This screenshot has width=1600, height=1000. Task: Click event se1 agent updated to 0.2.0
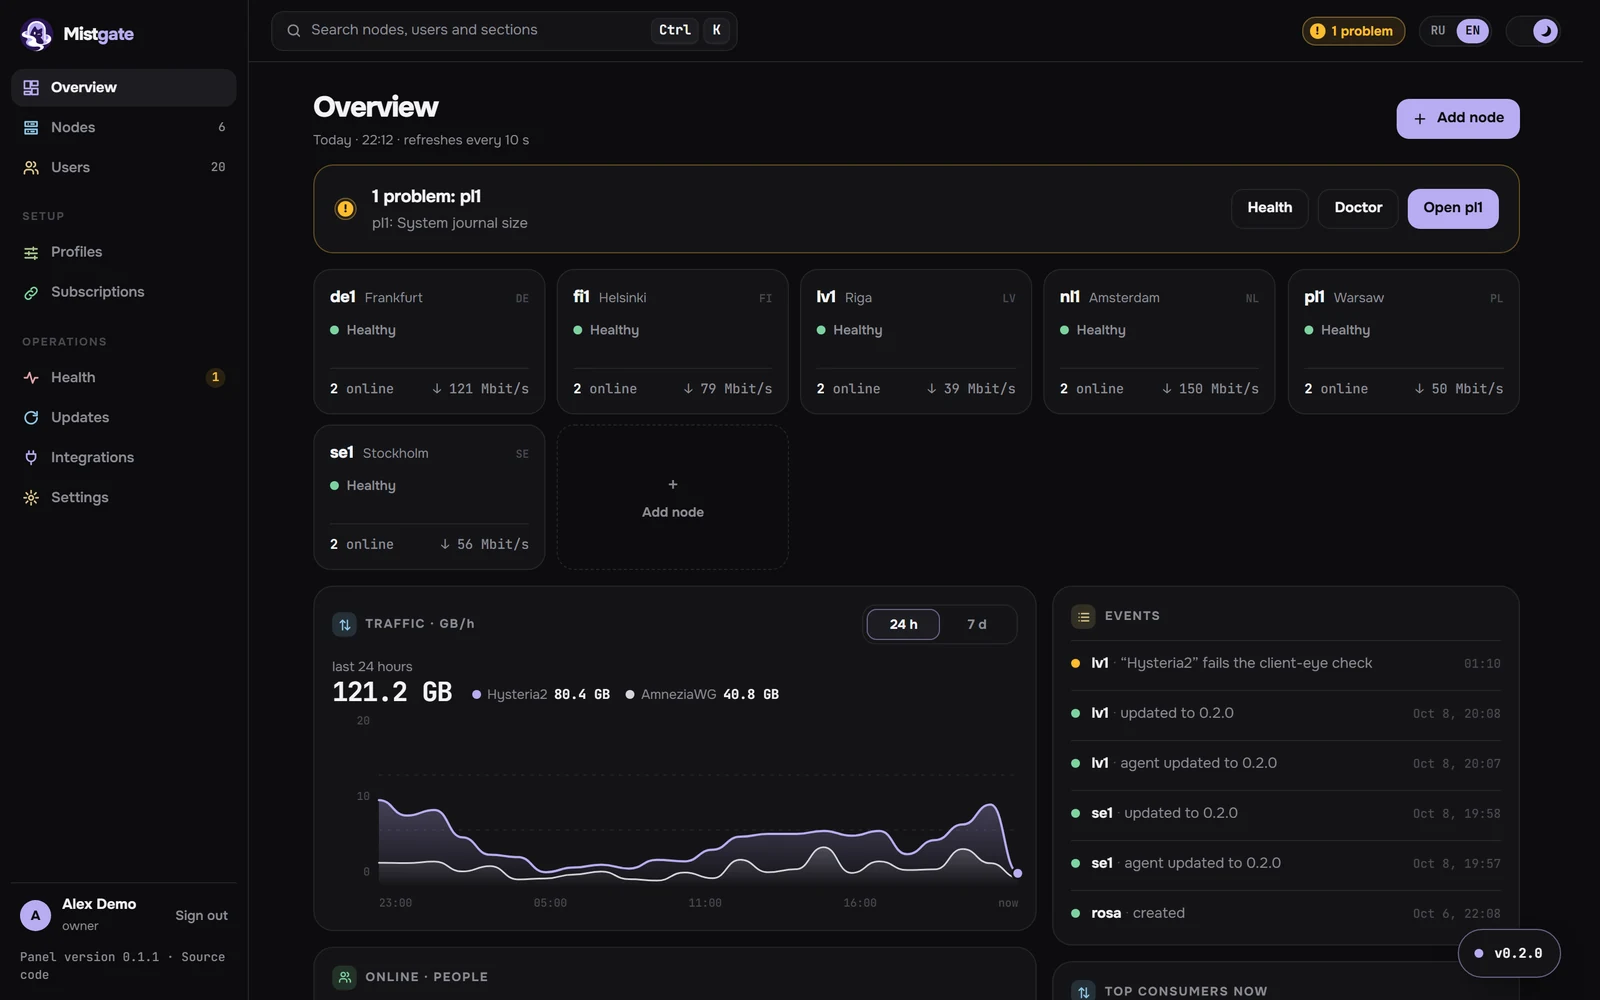pyautogui.click(x=1286, y=864)
